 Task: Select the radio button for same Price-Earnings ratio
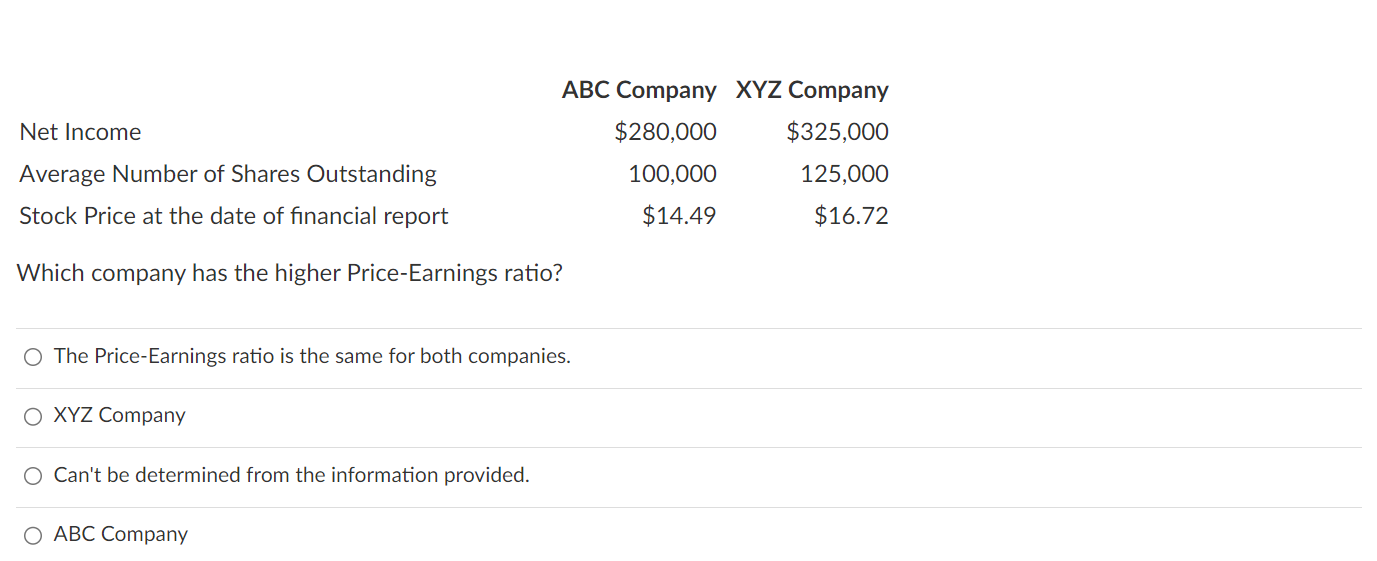pos(34,357)
